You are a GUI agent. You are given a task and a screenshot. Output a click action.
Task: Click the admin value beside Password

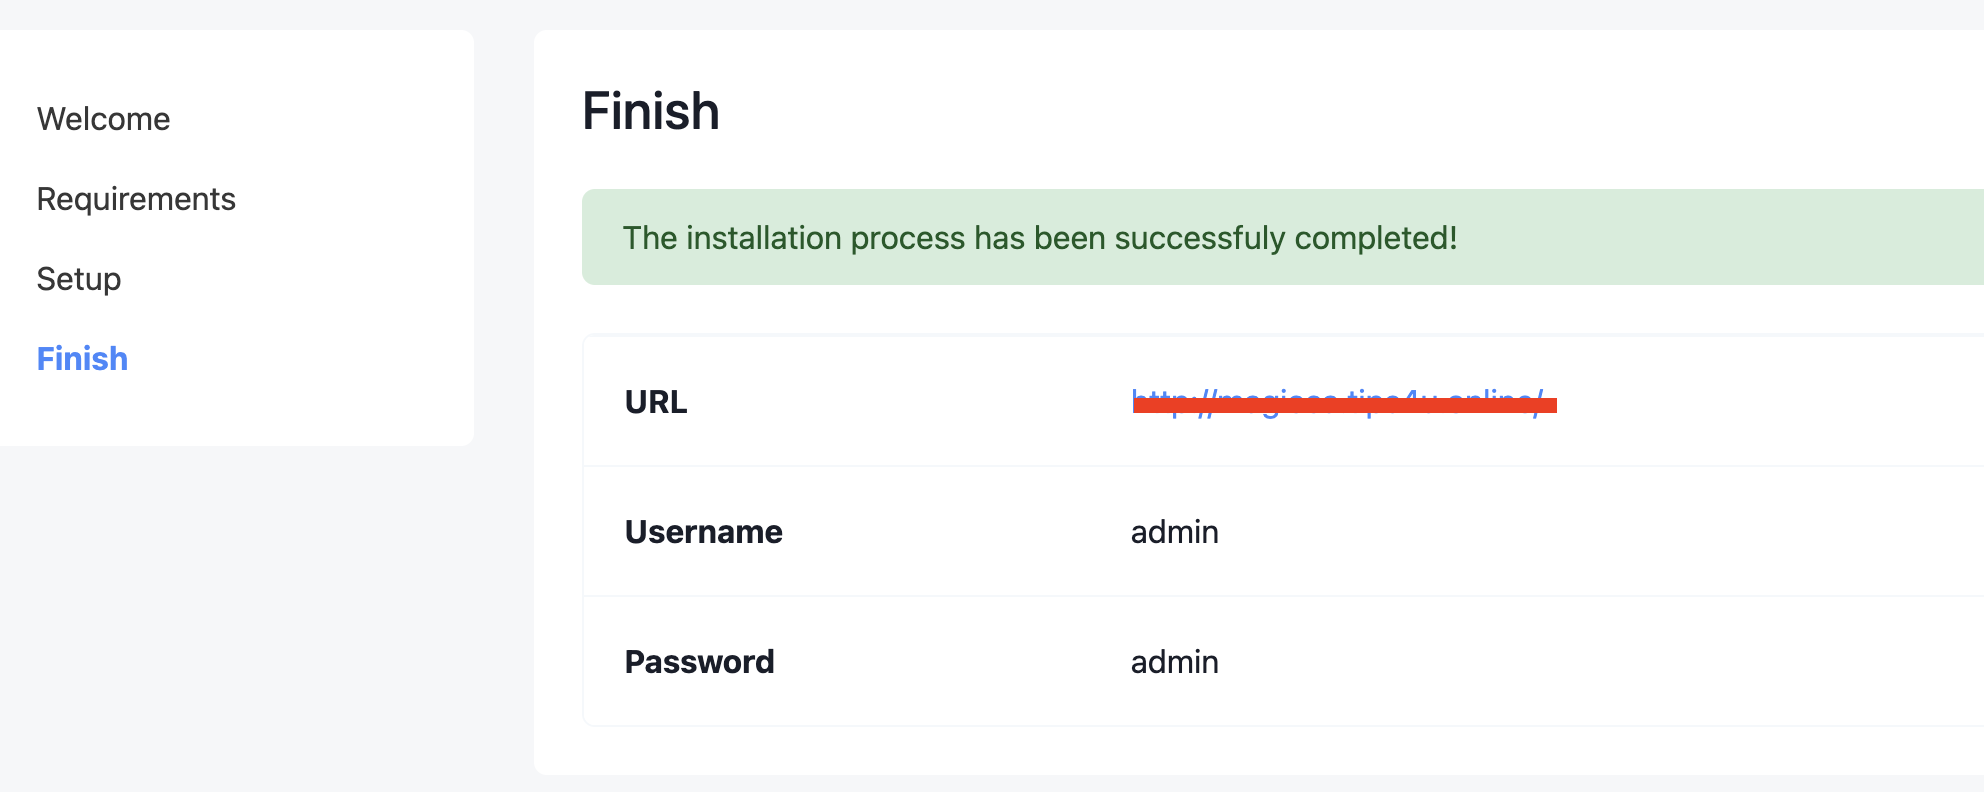1174,662
